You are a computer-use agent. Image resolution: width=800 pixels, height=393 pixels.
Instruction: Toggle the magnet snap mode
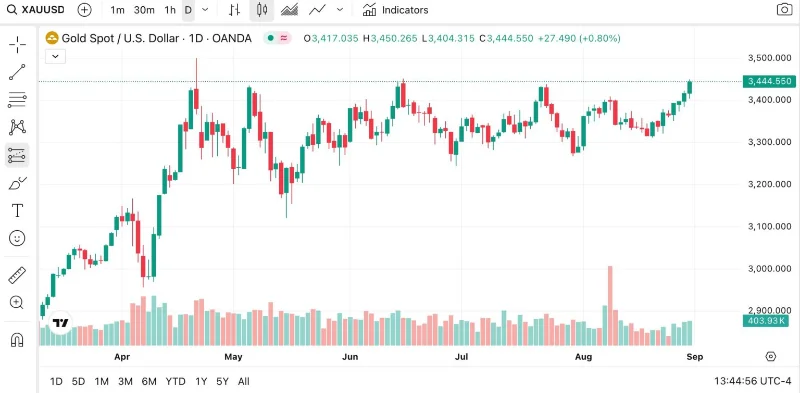(x=17, y=339)
